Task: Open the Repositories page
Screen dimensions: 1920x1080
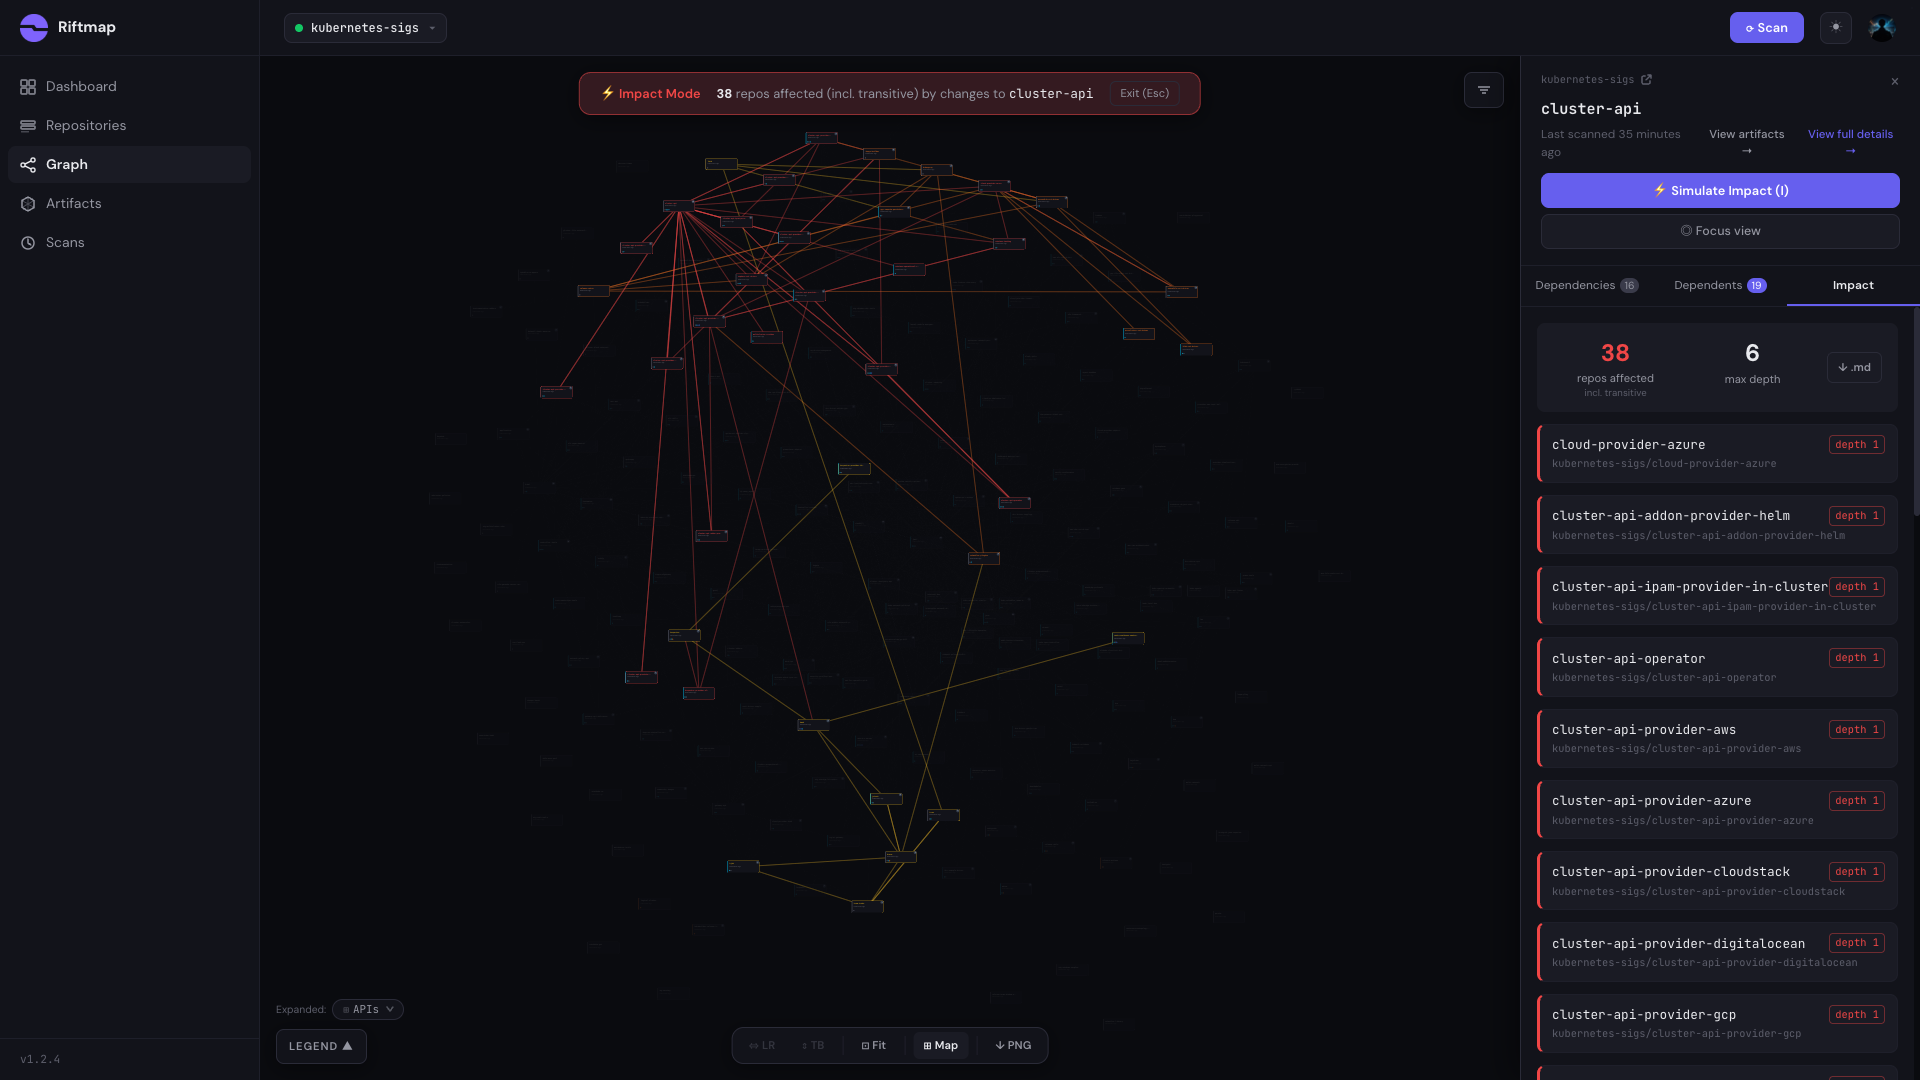Action: point(129,126)
